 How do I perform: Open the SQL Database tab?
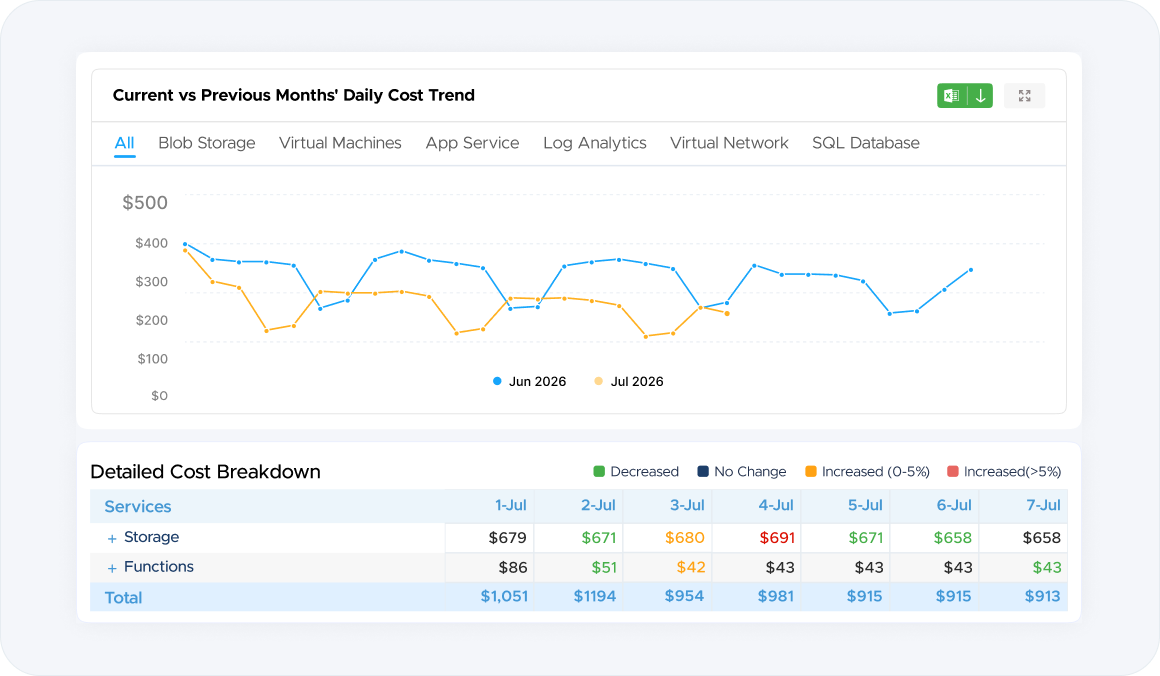[866, 143]
